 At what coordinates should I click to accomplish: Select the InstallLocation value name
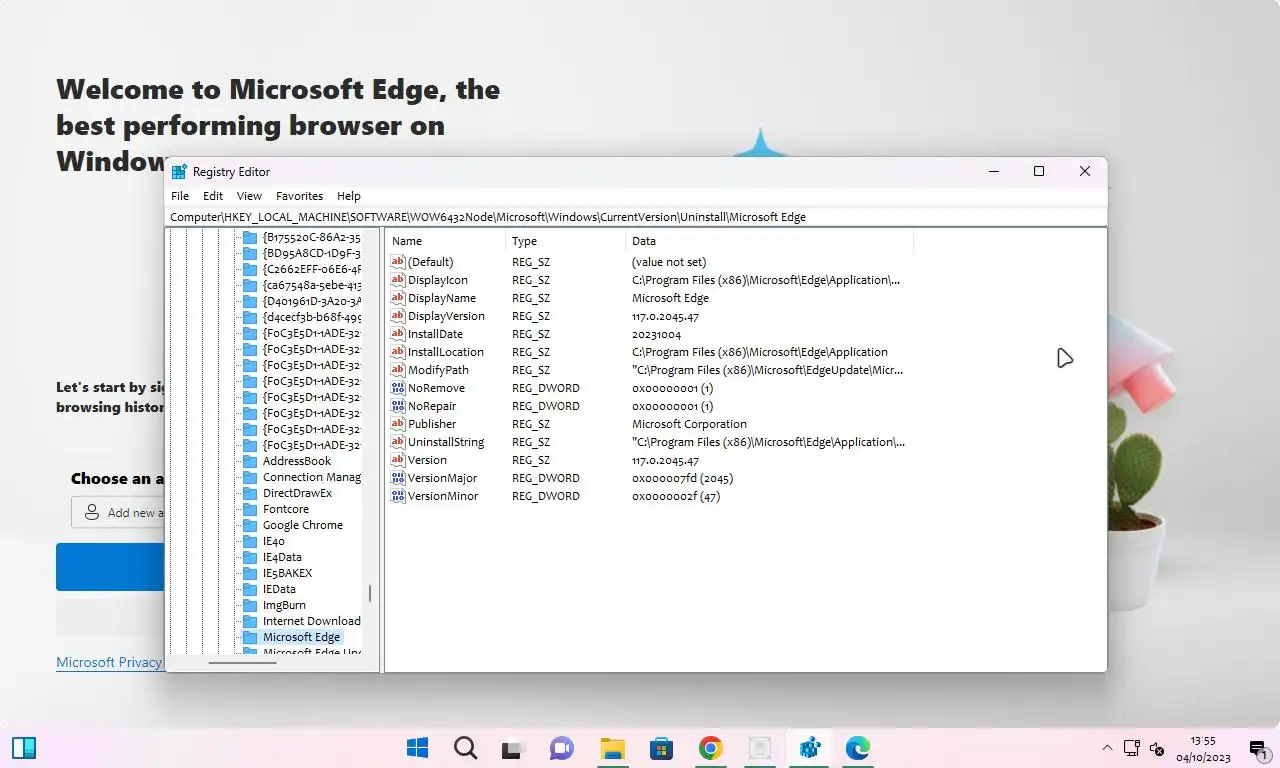[446, 352]
